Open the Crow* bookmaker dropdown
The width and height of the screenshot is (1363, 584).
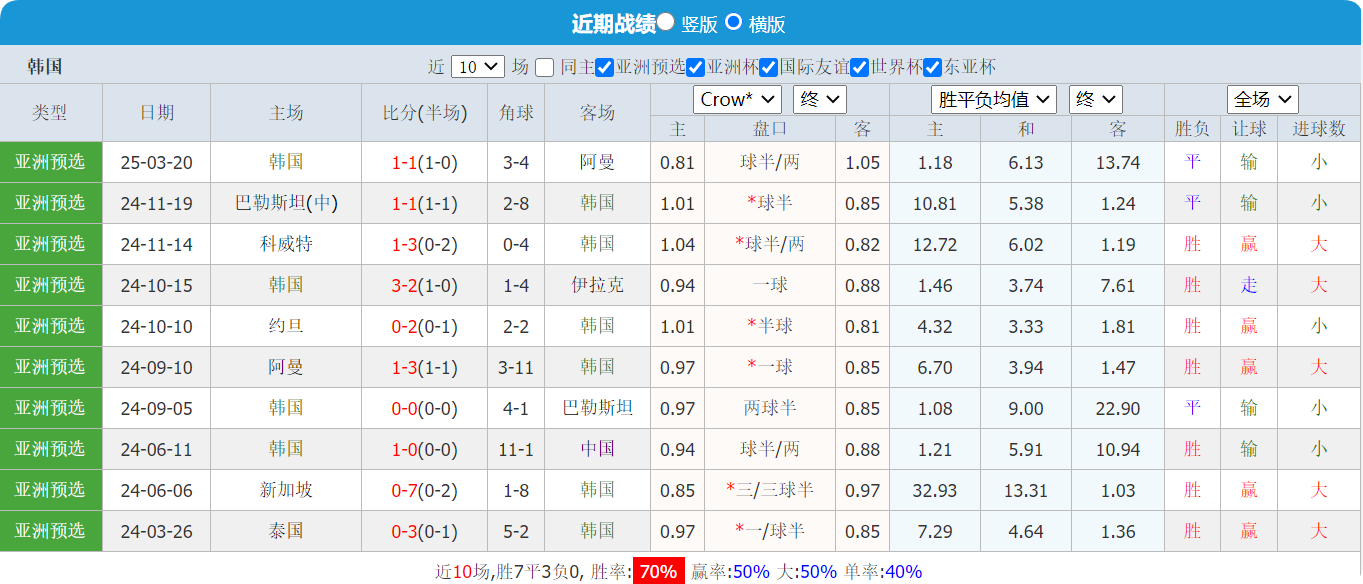(736, 99)
